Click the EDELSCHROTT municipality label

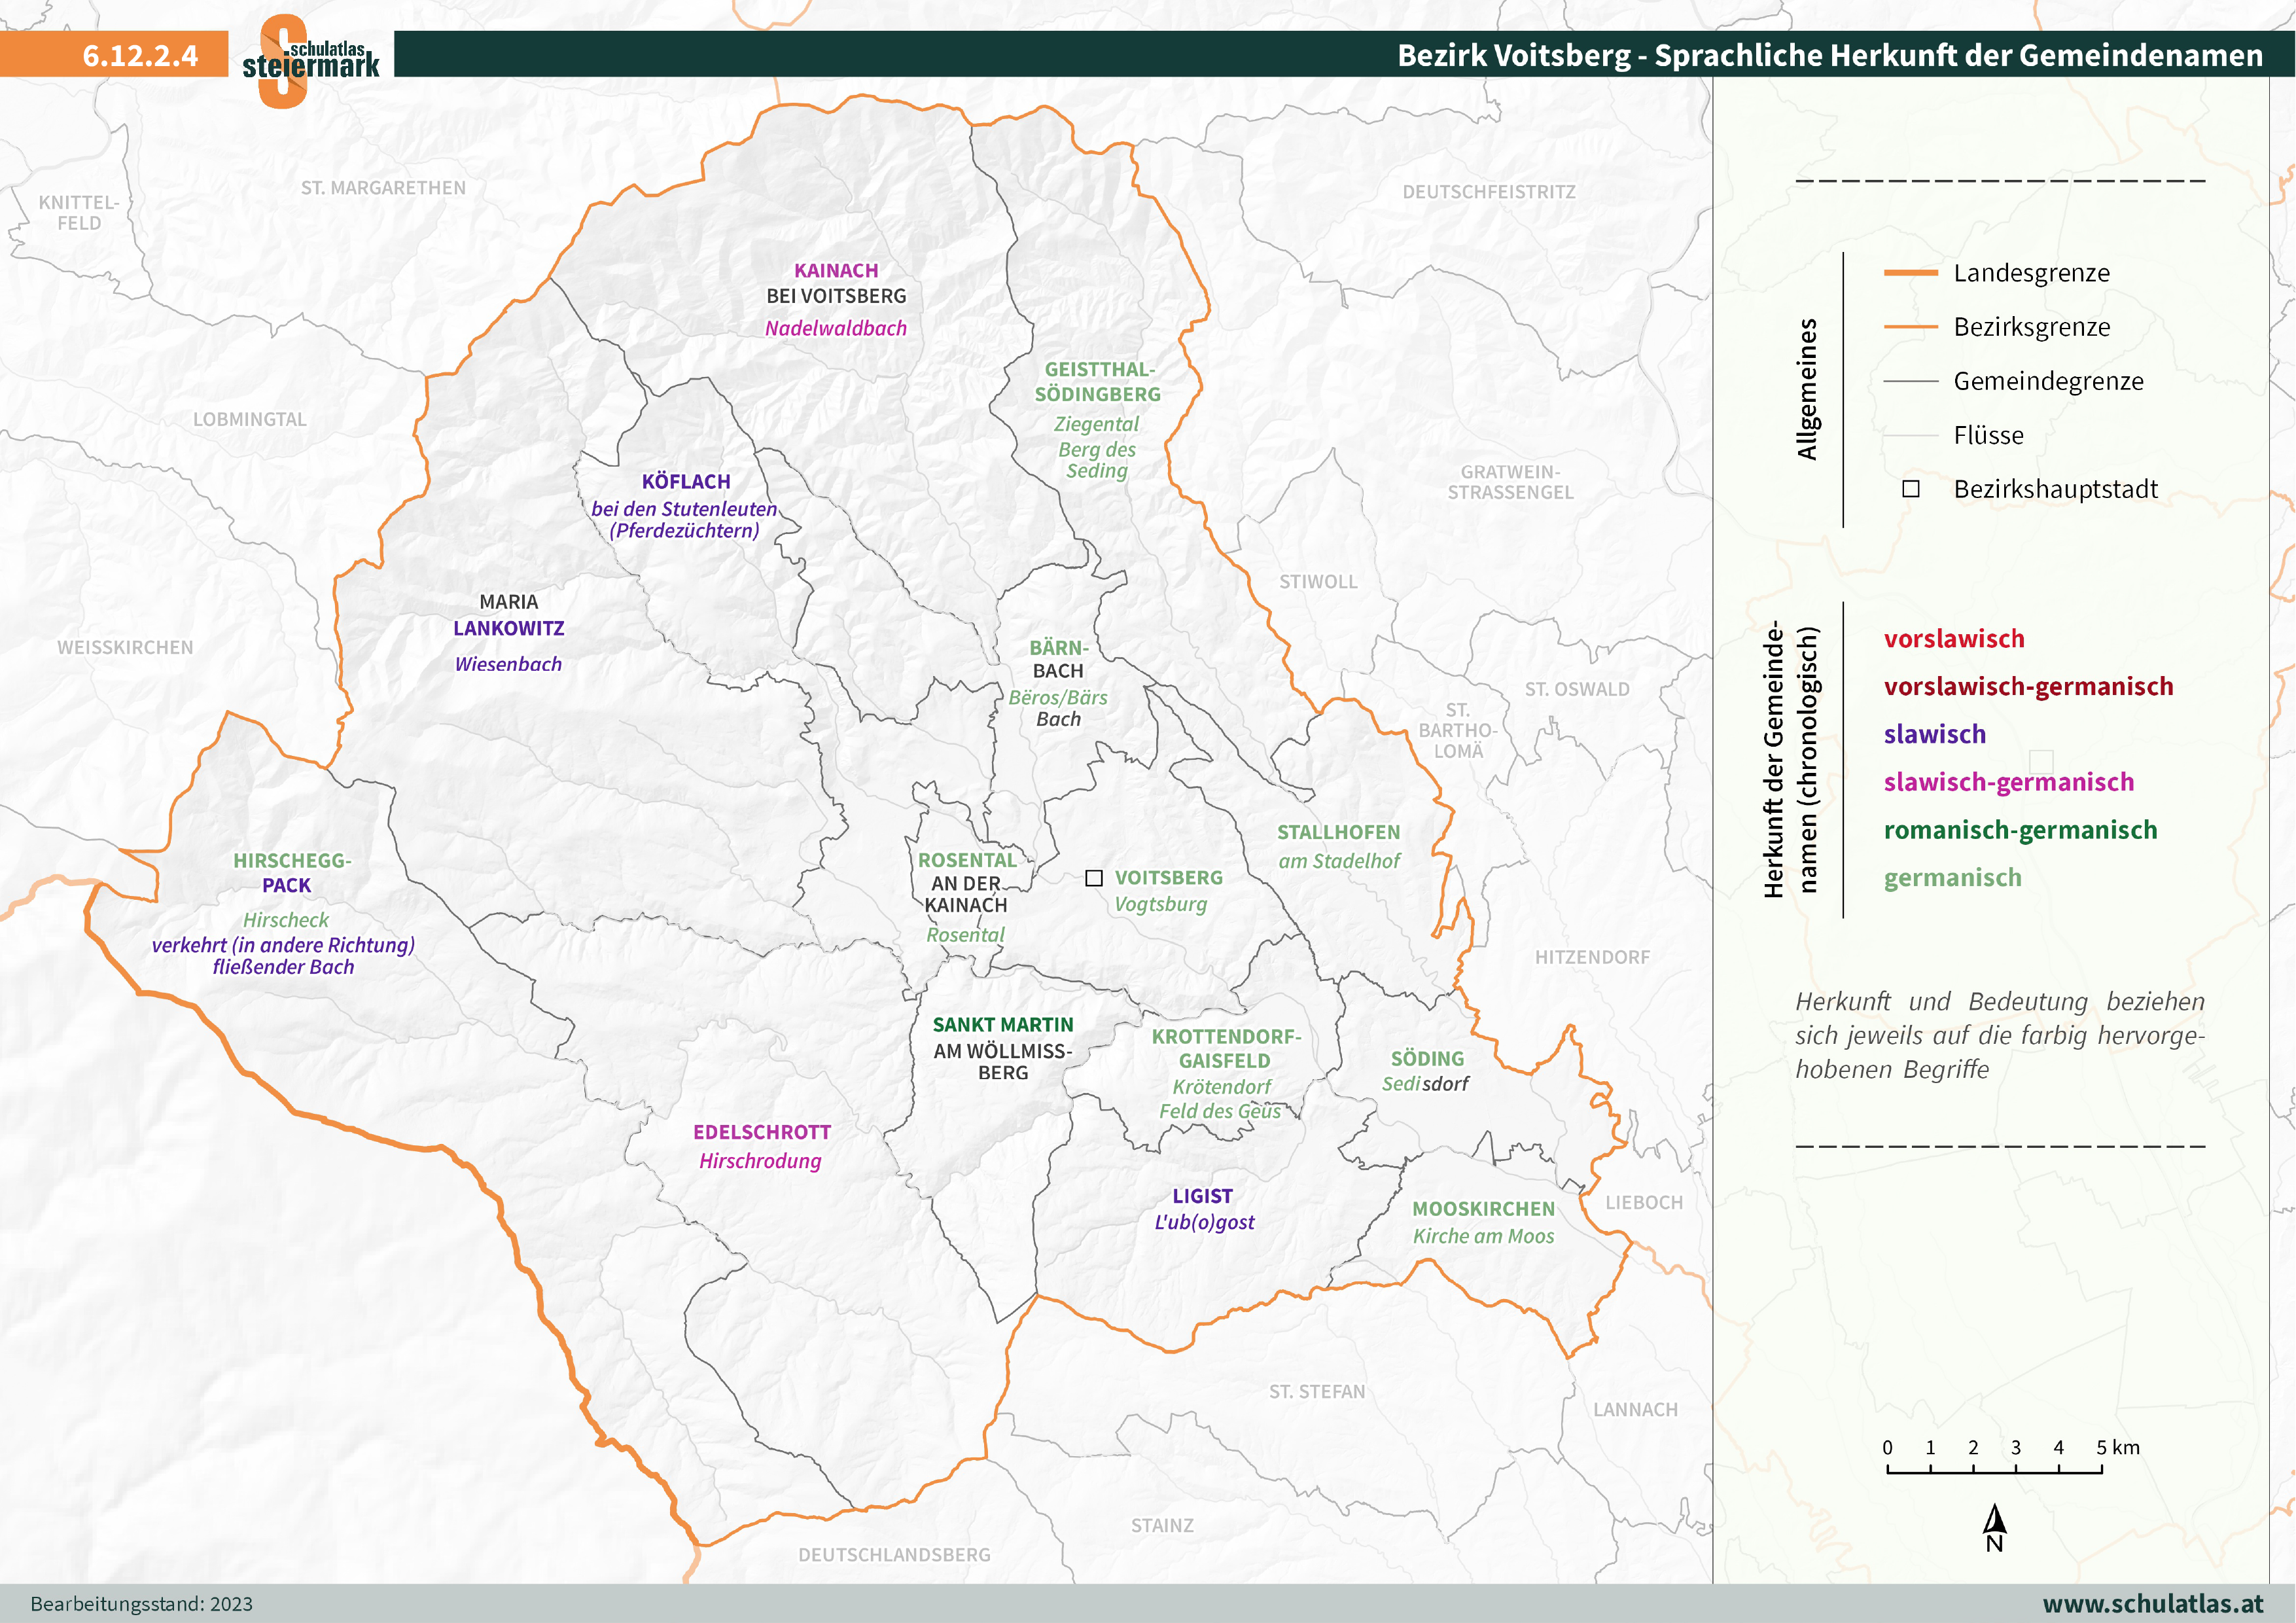[x=762, y=1132]
